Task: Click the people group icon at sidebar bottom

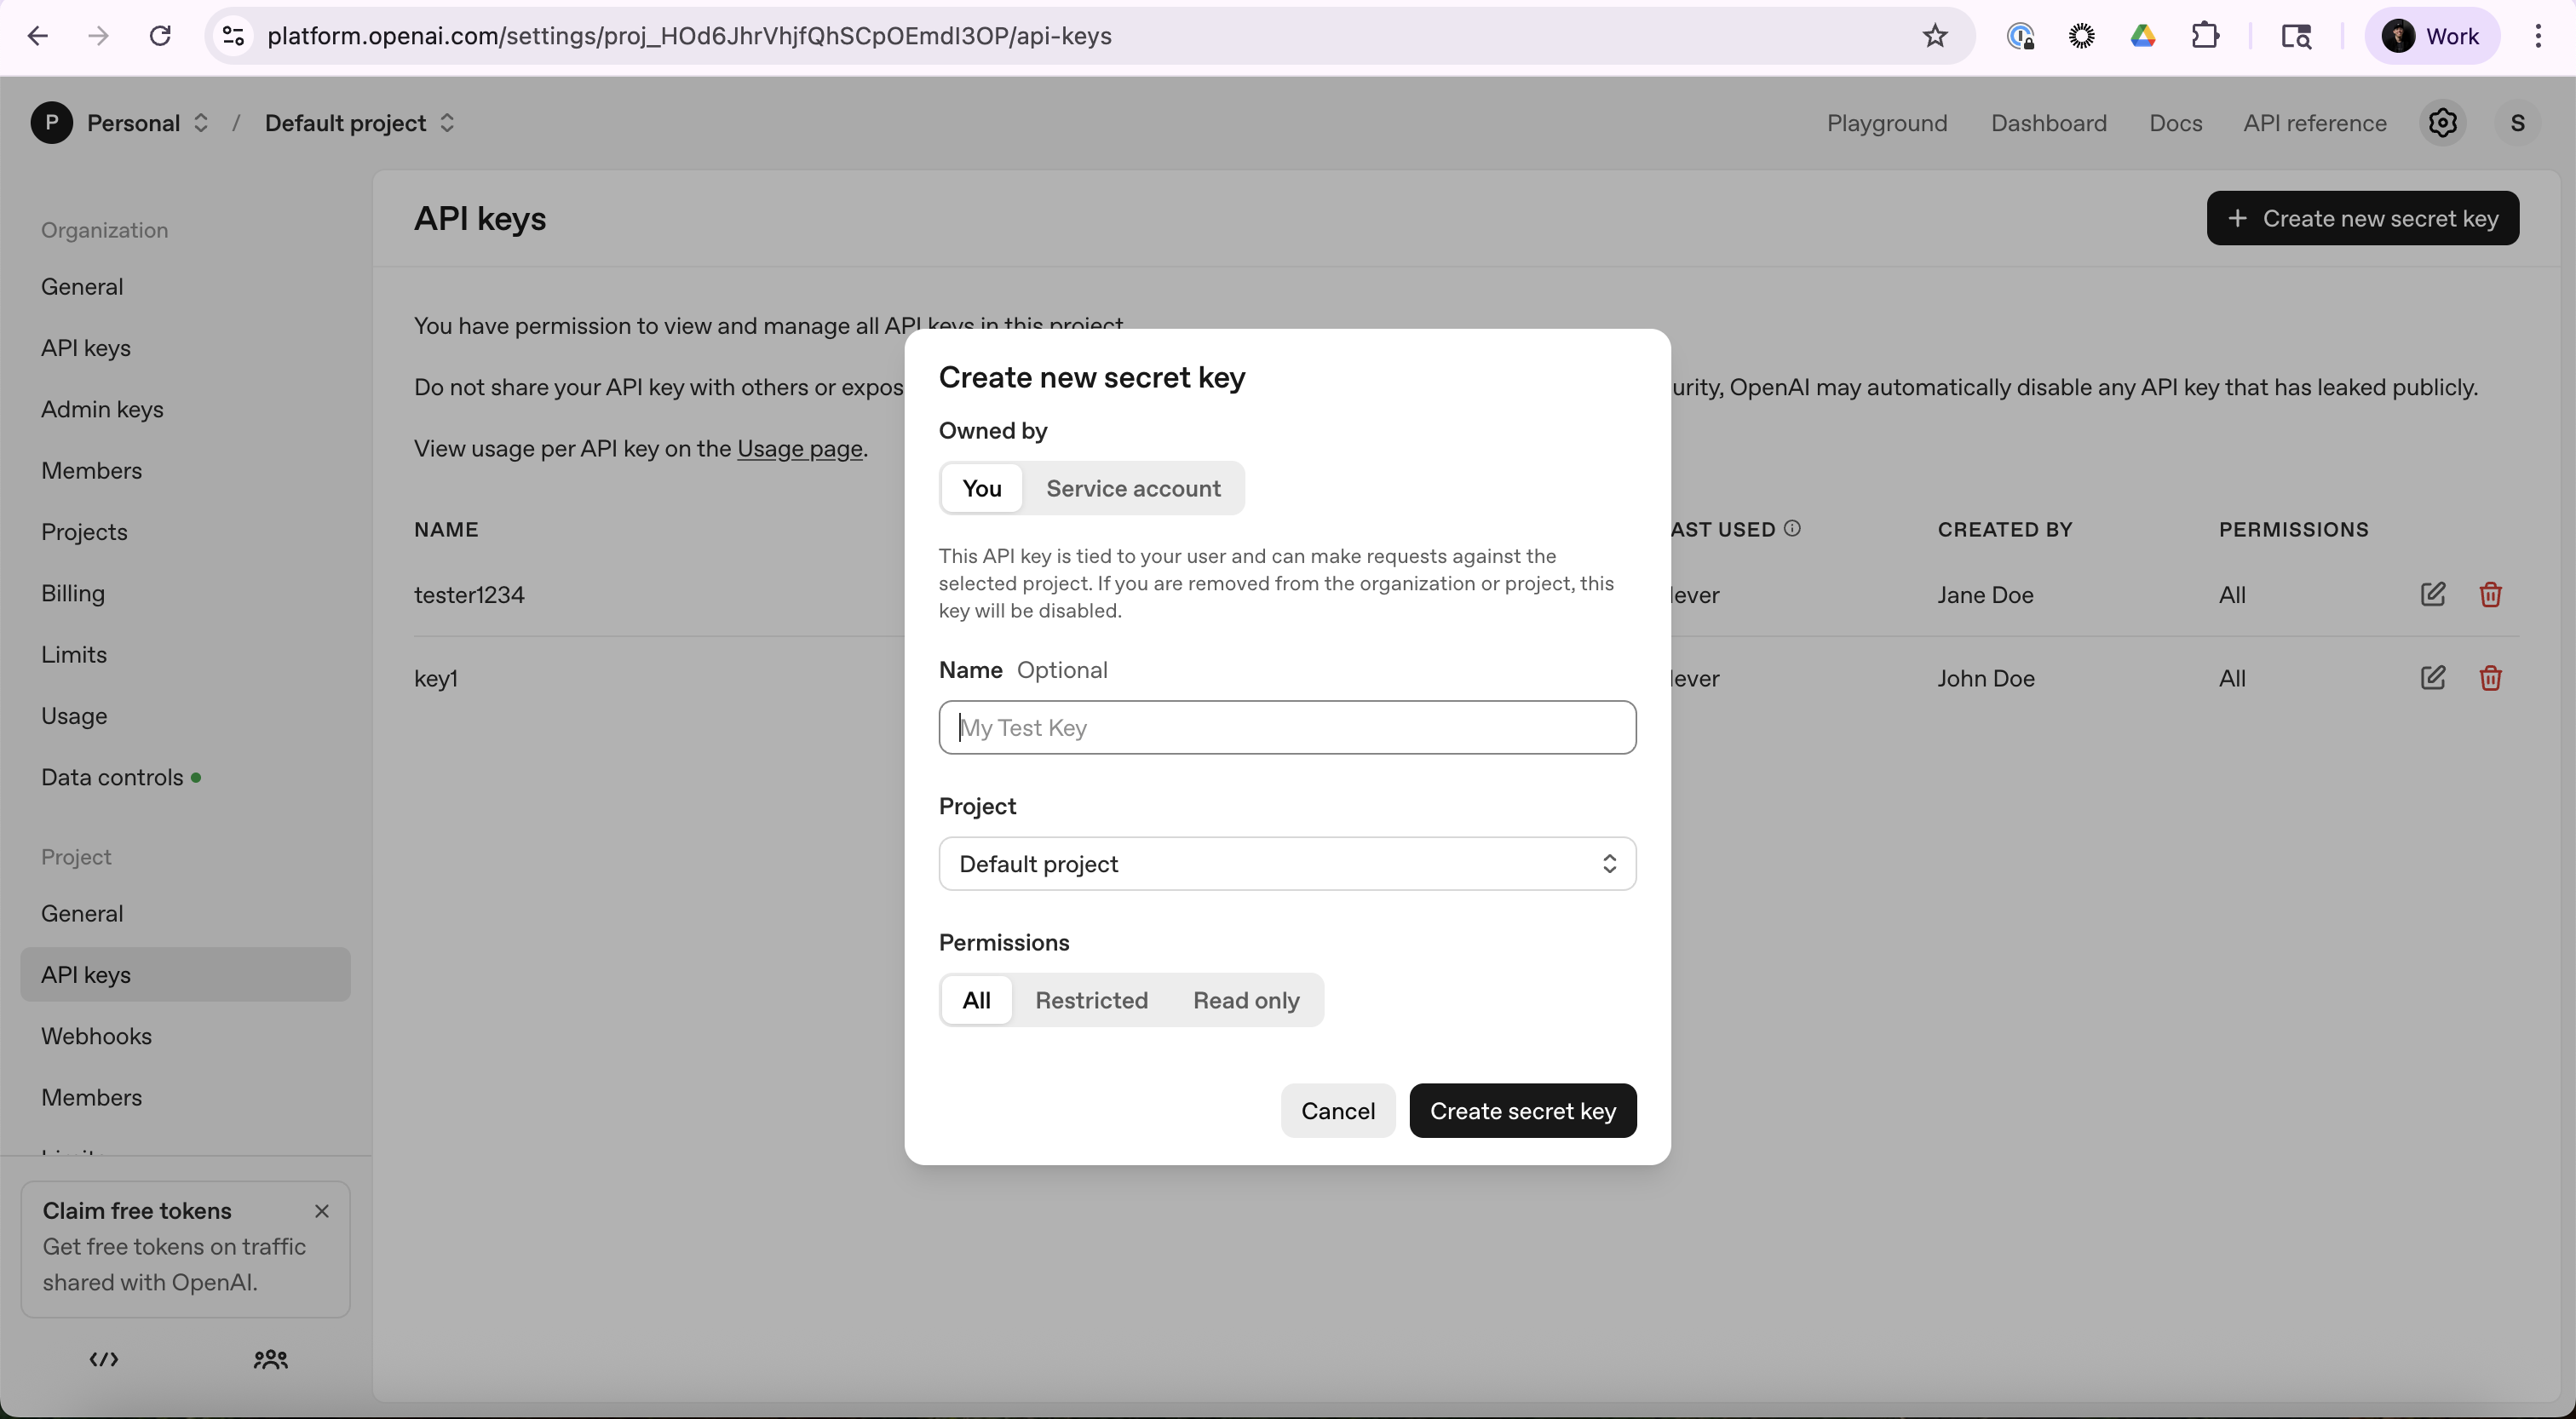Action: (270, 1359)
